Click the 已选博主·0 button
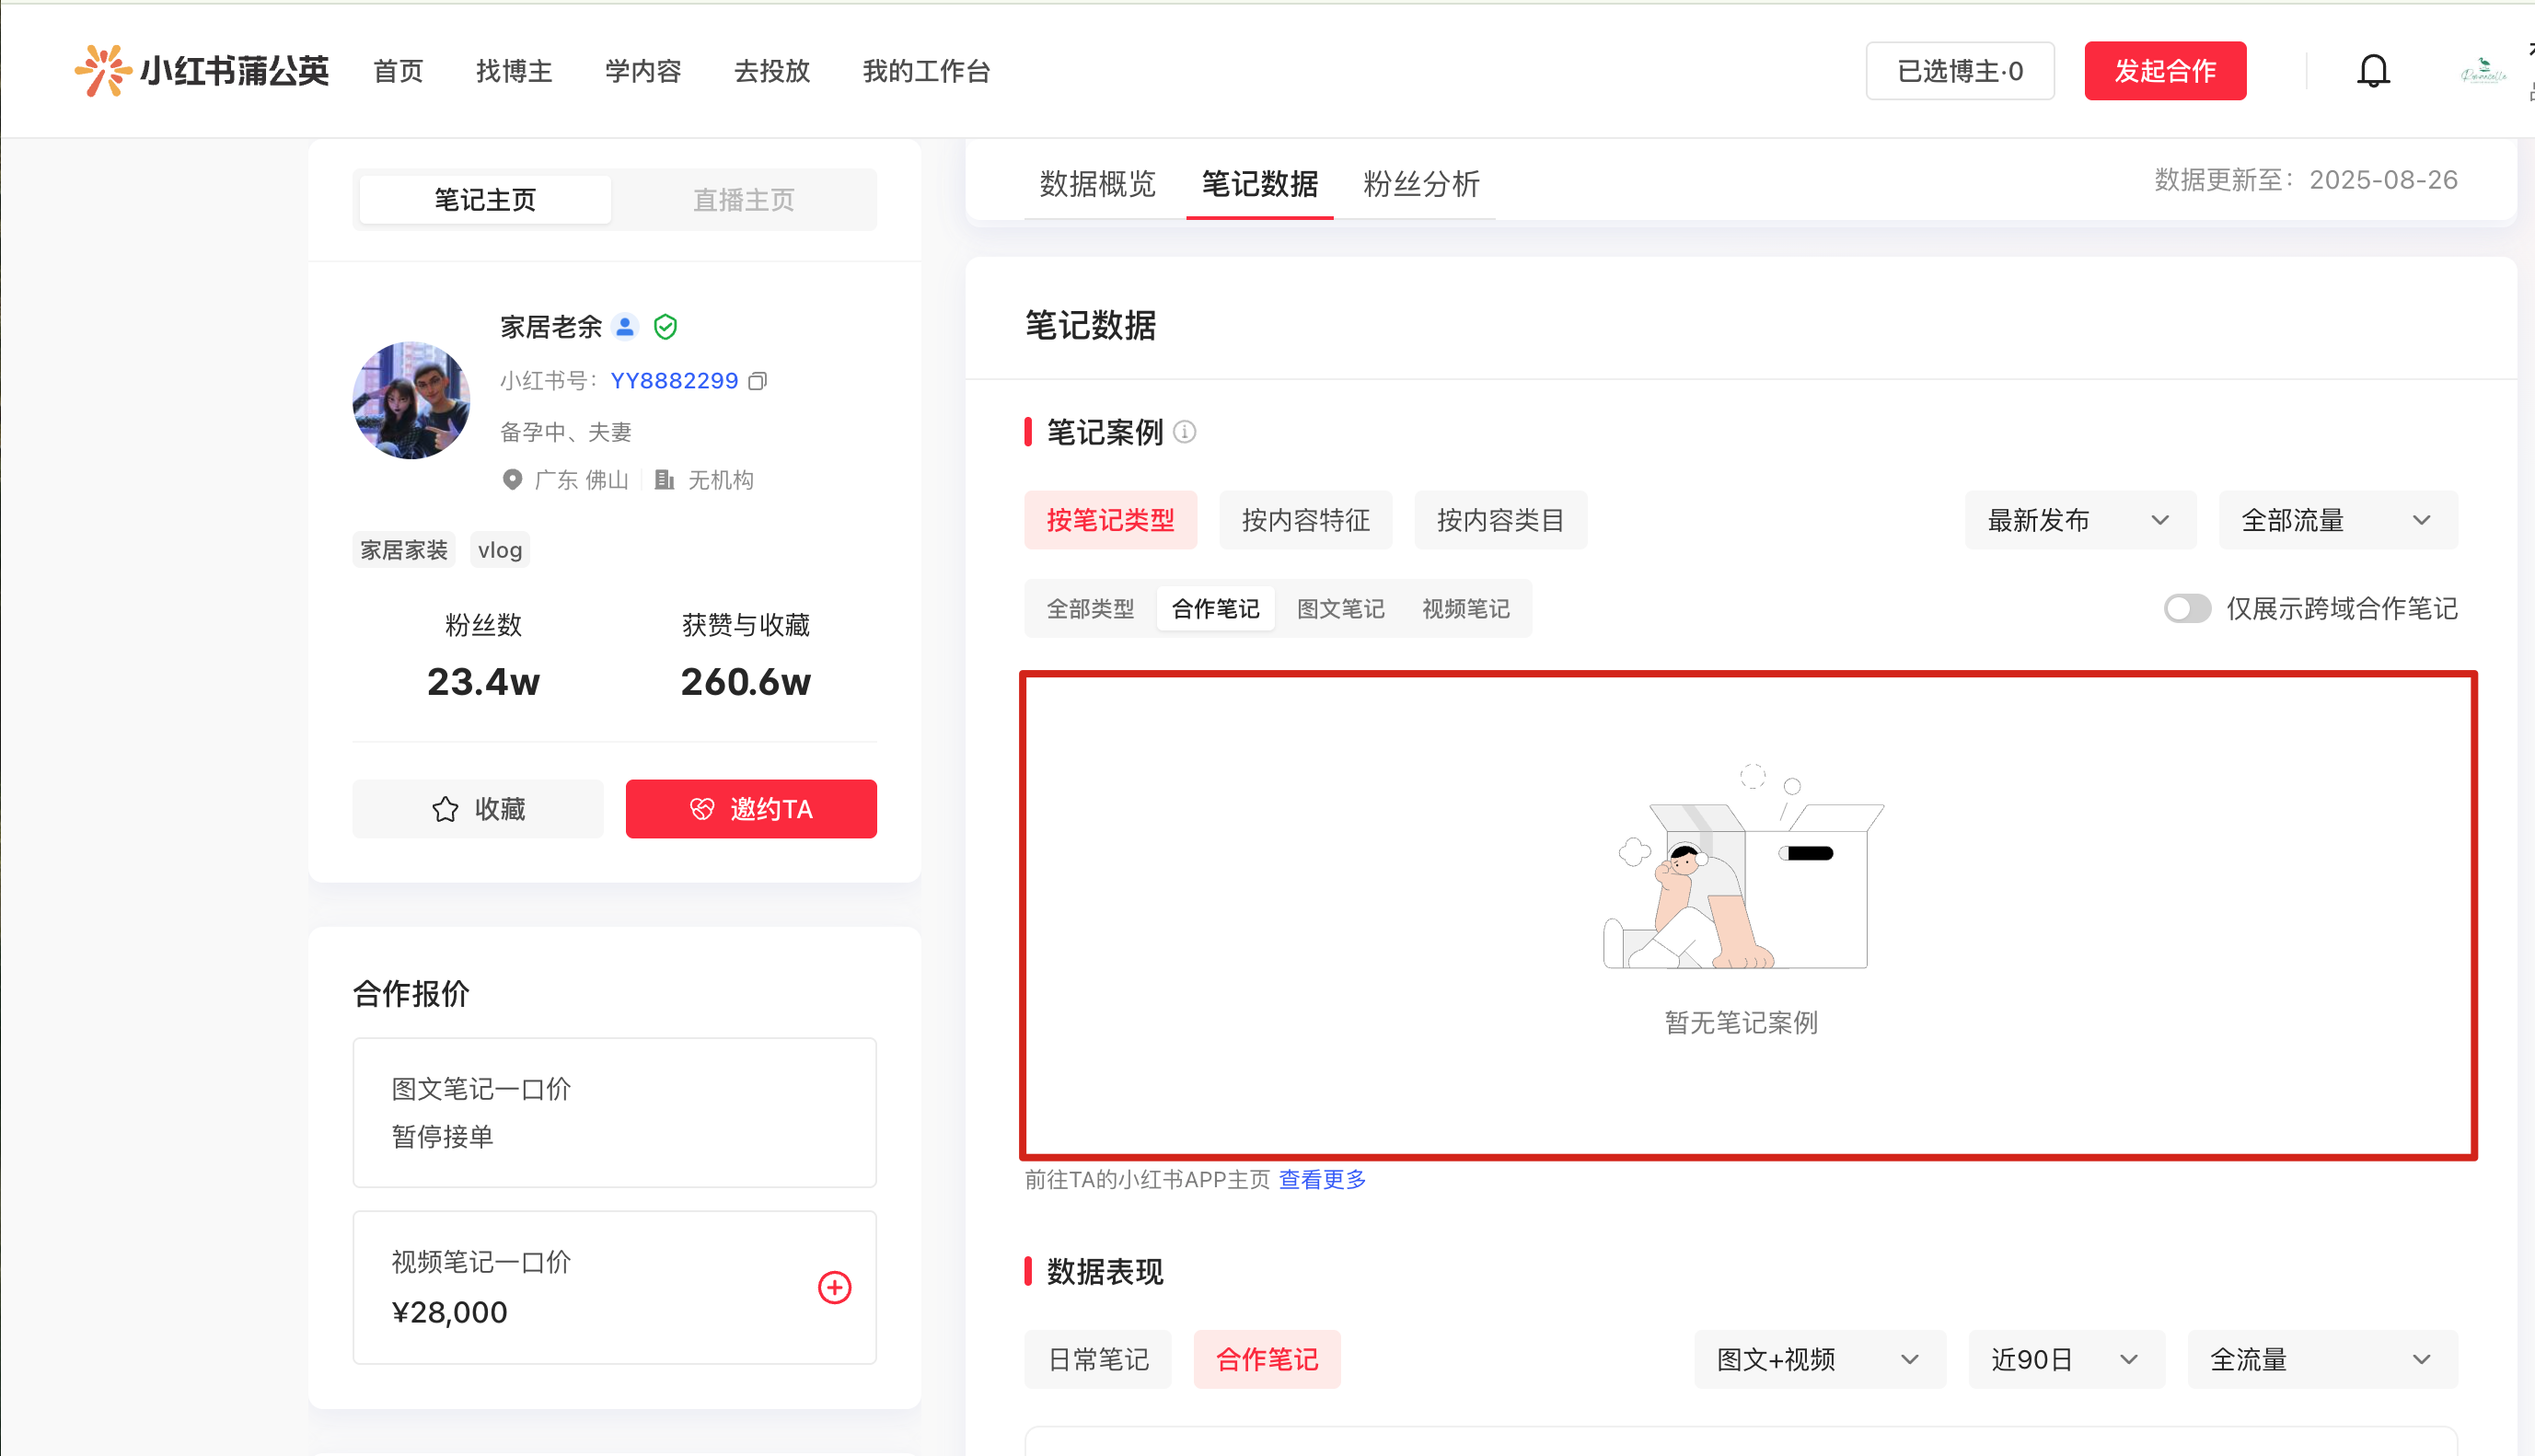The width and height of the screenshot is (2535, 1456). pos(1960,71)
